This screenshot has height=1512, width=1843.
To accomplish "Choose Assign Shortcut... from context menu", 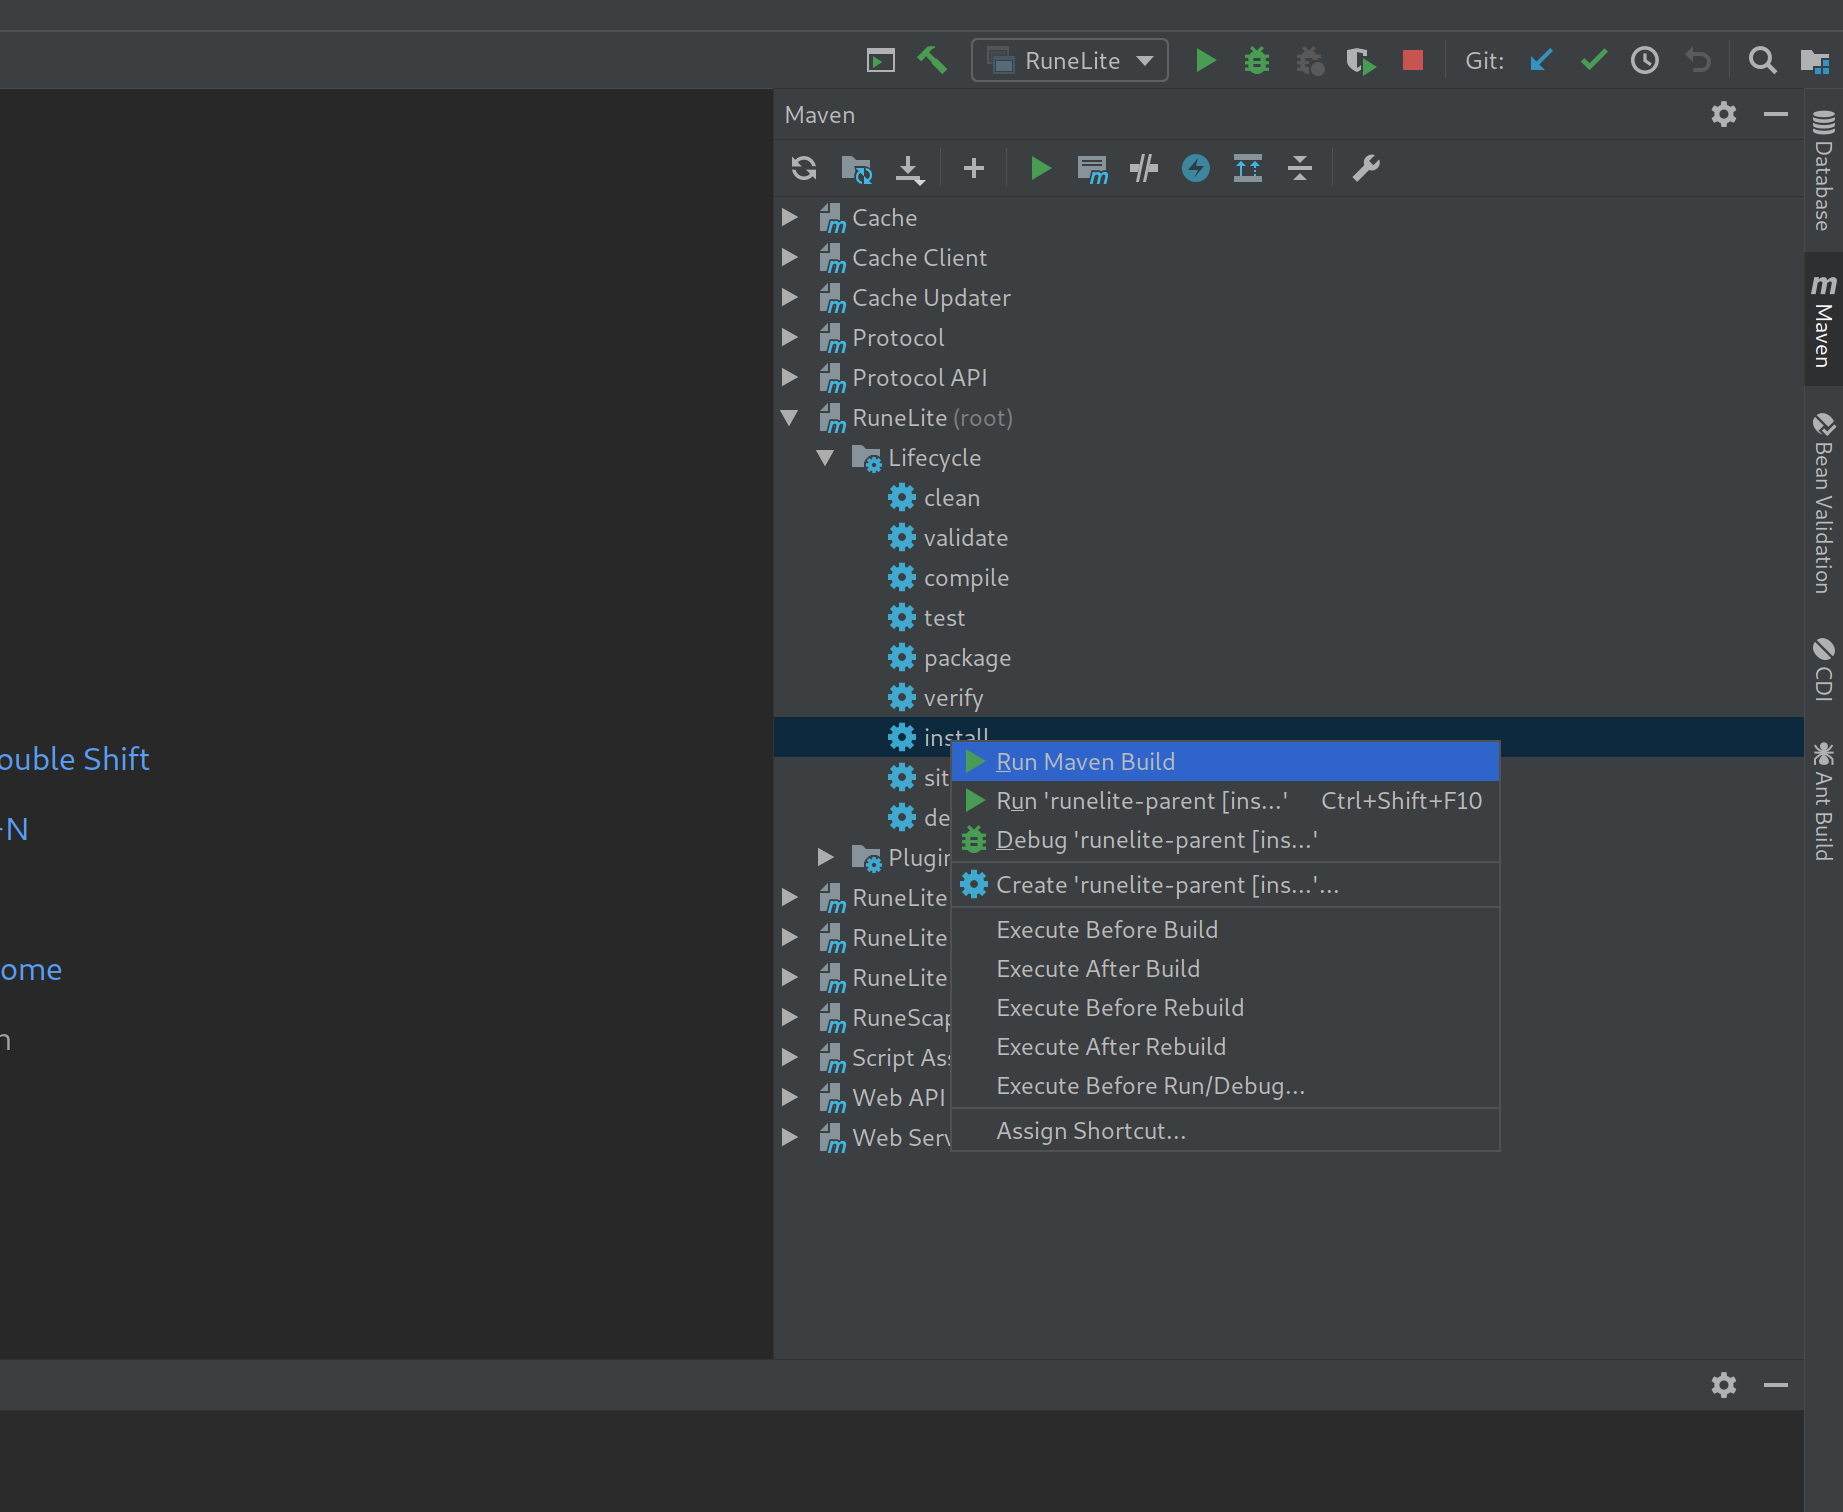I will 1225,1131.
